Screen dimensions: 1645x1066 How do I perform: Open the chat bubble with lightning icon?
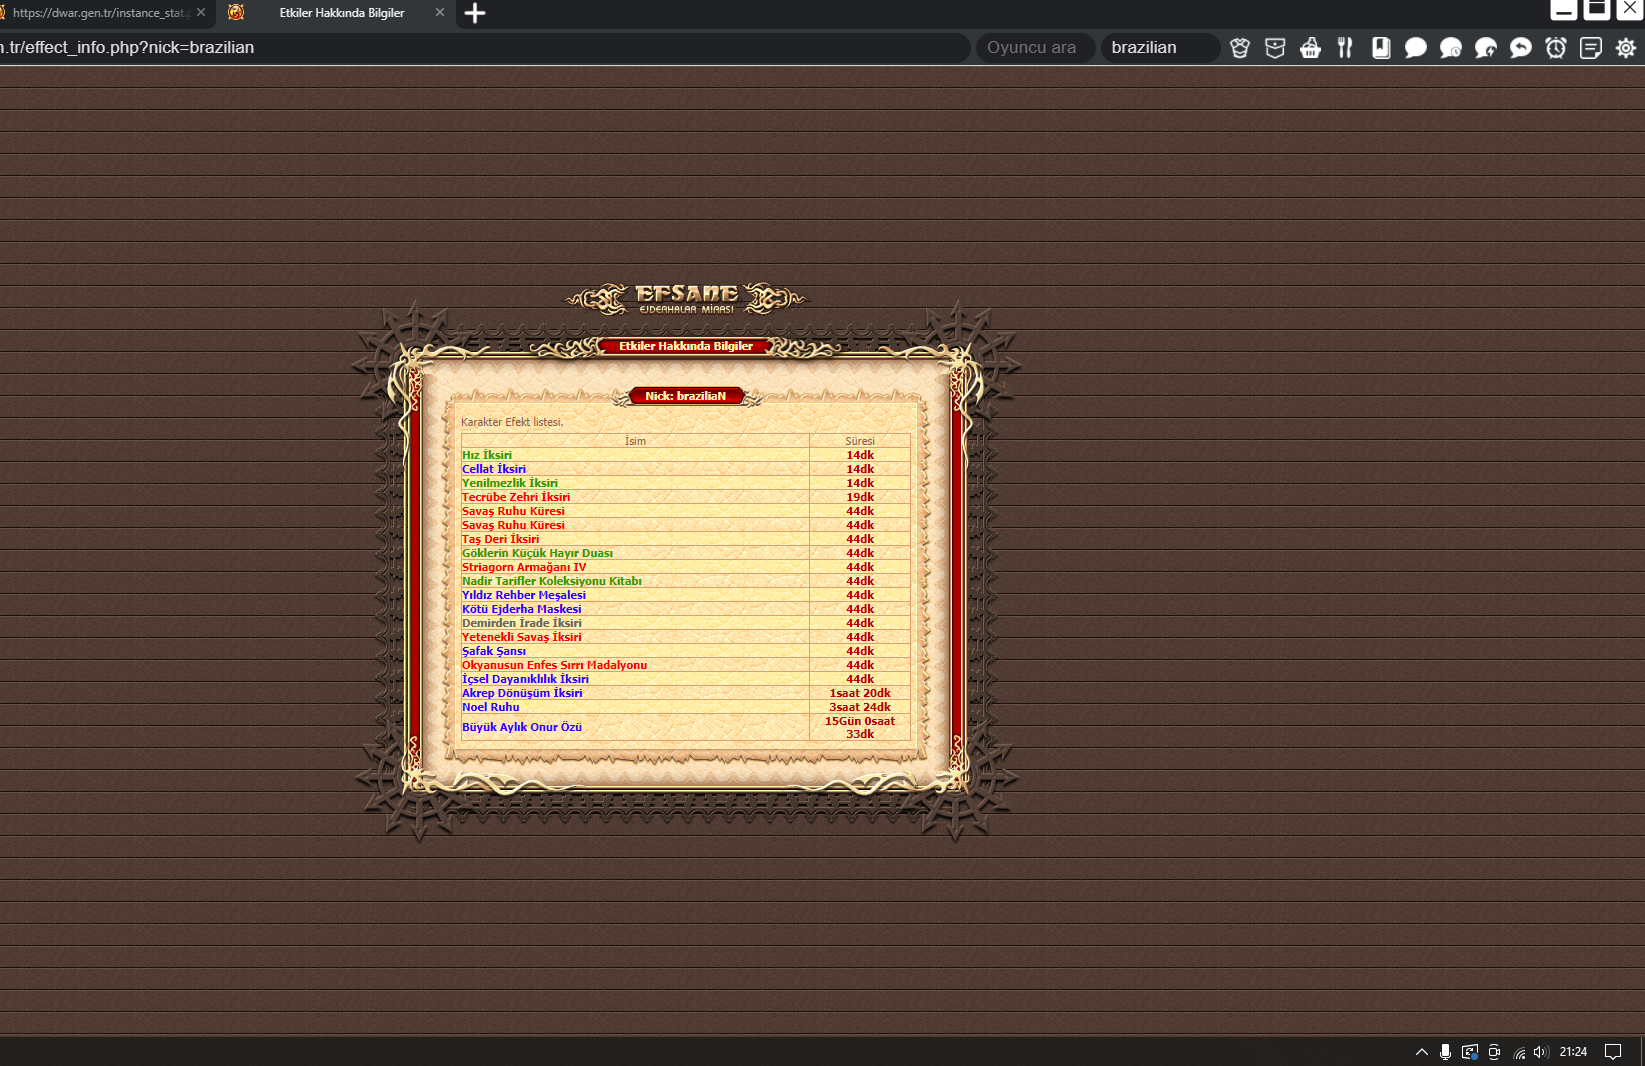1486,48
